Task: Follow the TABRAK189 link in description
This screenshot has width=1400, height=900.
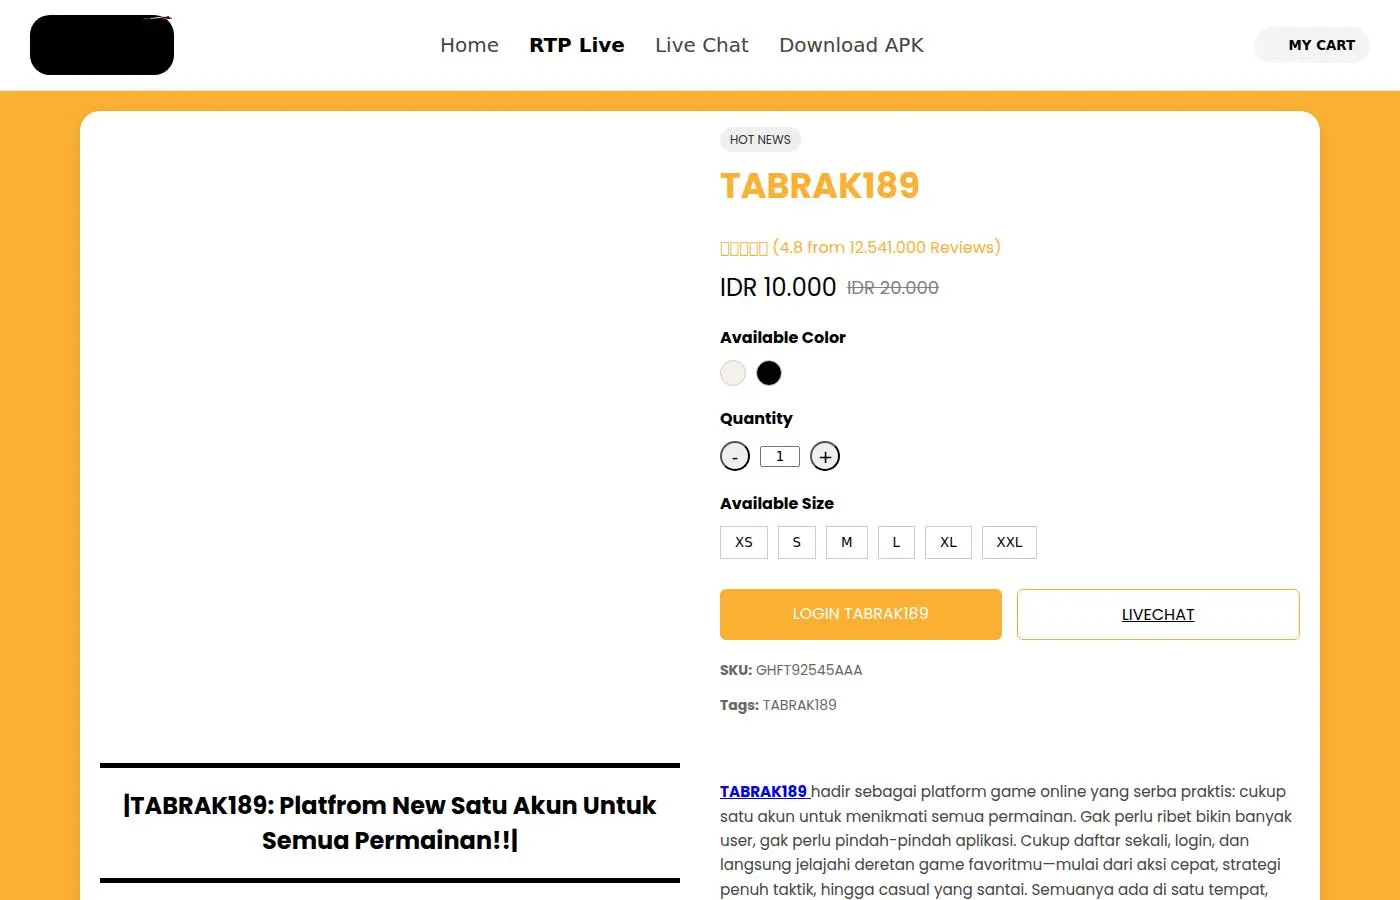Action: coord(764,791)
